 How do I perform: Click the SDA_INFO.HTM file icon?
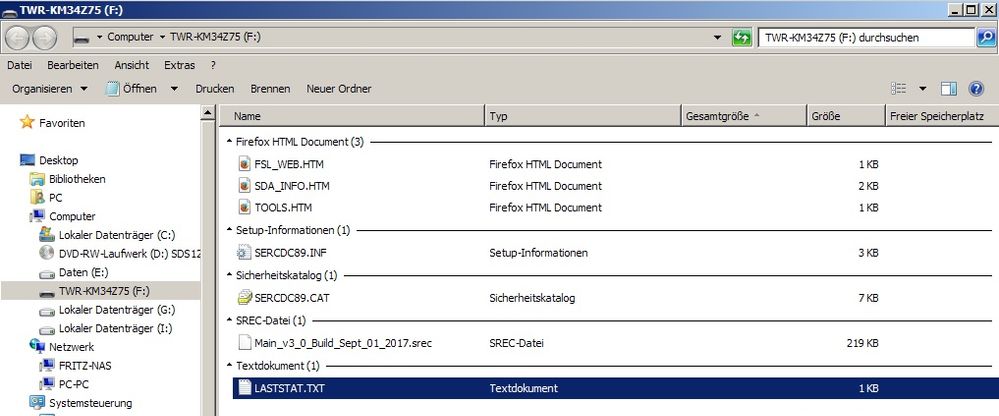(245, 185)
